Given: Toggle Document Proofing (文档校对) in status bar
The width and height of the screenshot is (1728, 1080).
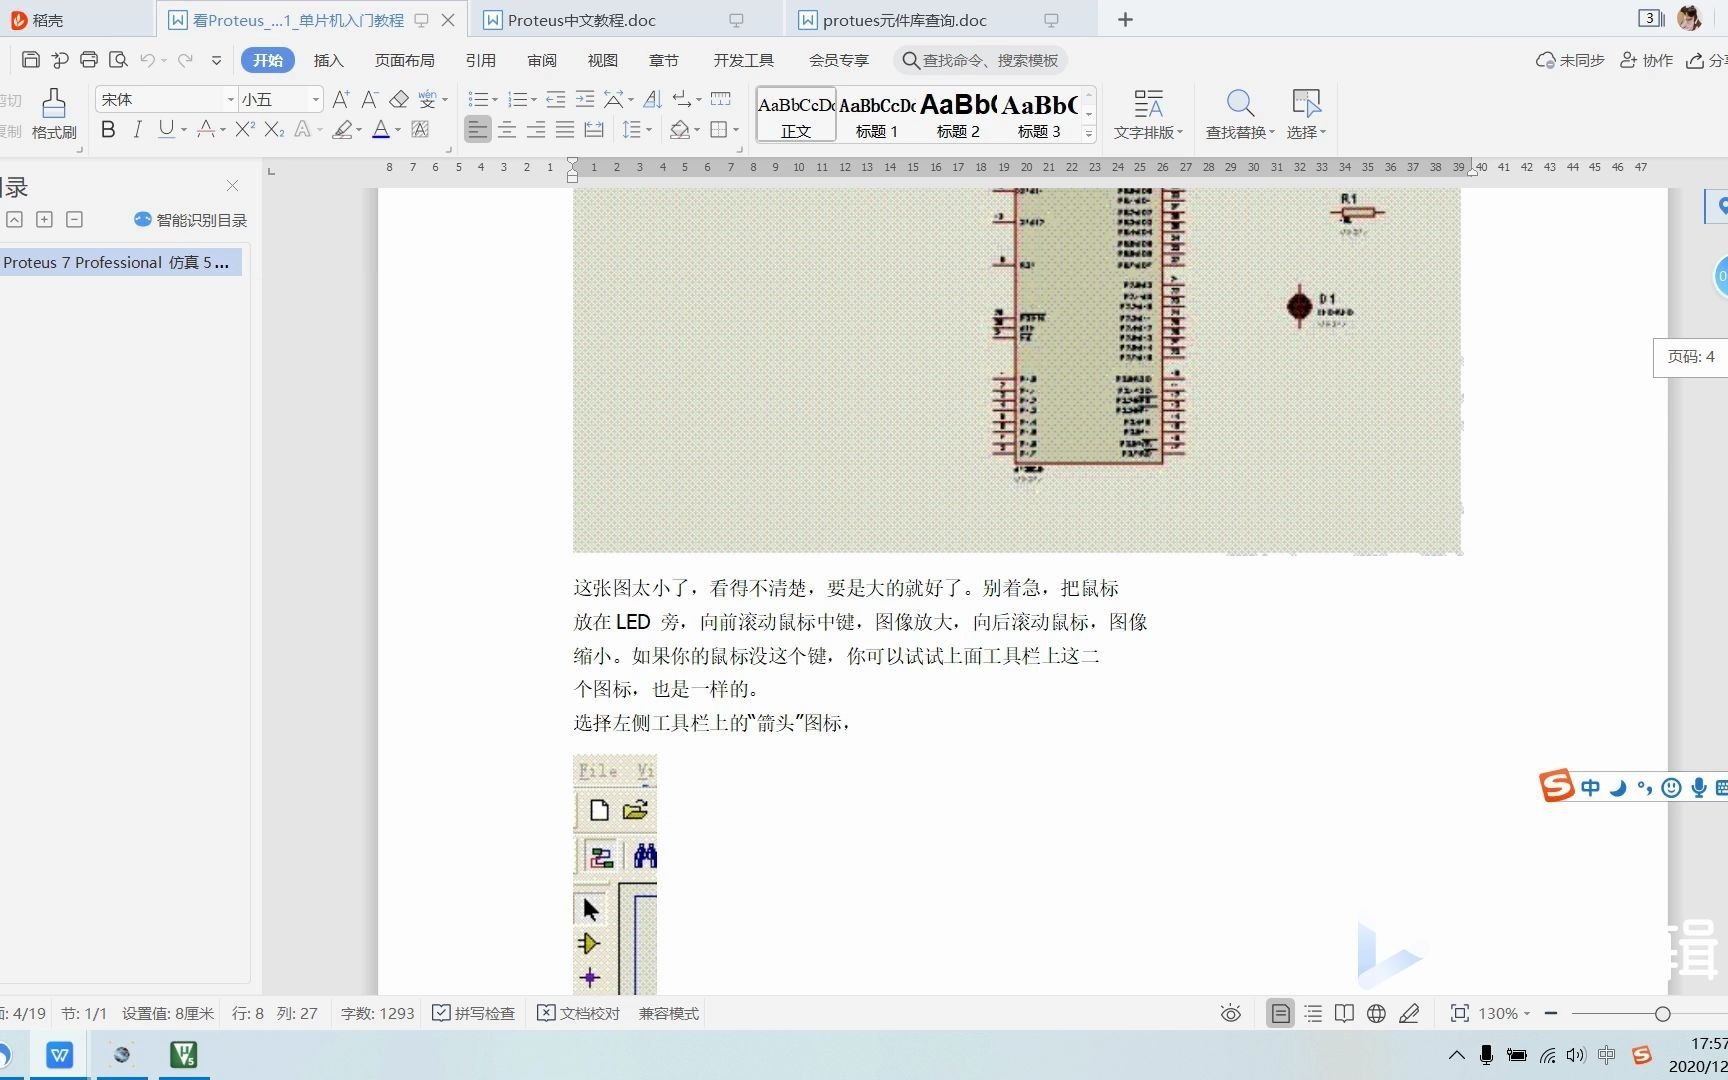Looking at the screenshot, I should 578,1013.
